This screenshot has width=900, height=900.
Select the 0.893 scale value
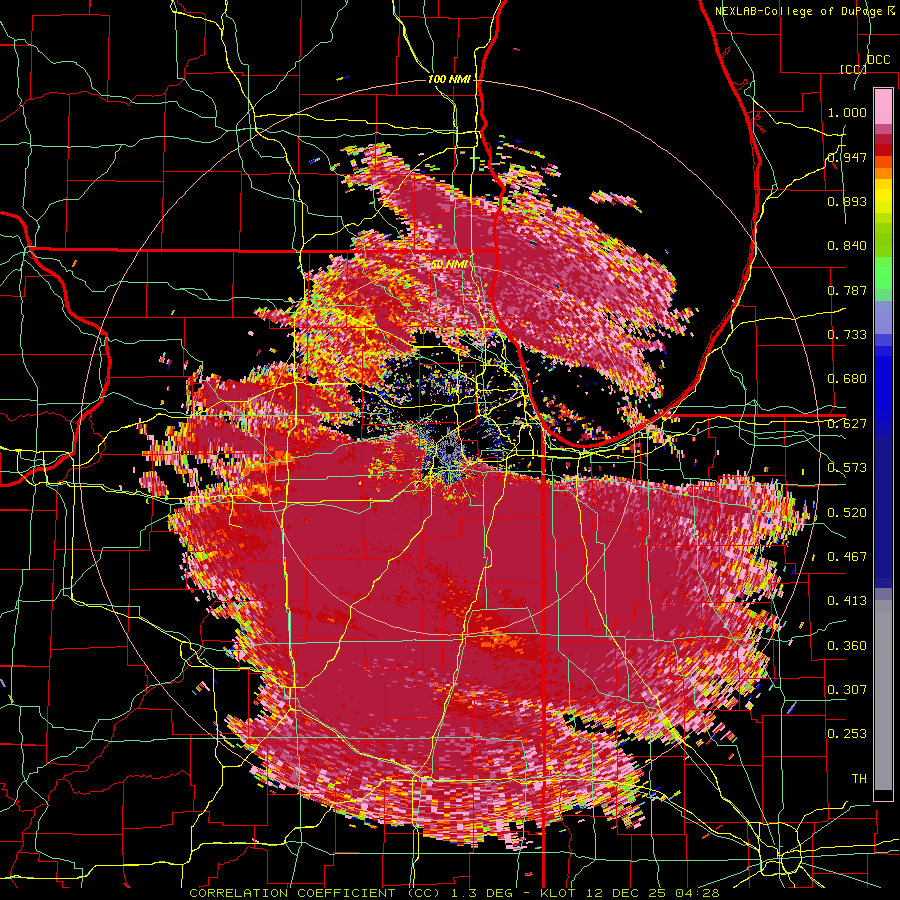(847, 201)
